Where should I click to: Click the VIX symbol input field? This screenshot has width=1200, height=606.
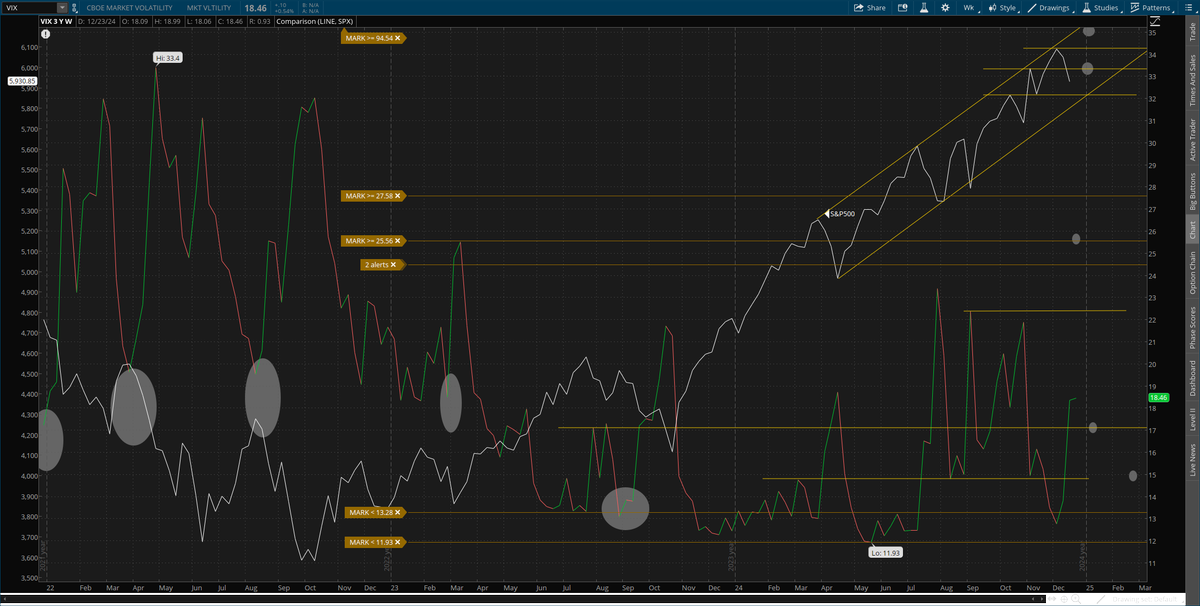tap(29, 8)
